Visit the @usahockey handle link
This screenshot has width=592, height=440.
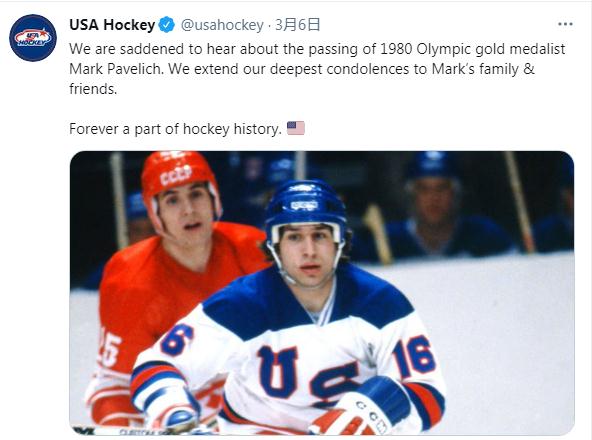point(222,25)
